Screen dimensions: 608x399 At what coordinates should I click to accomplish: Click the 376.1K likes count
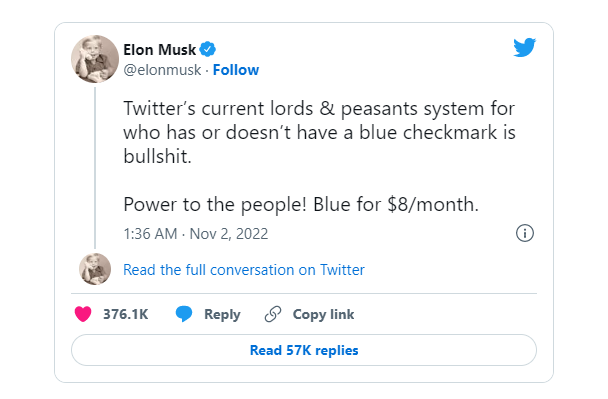(126, 314)
